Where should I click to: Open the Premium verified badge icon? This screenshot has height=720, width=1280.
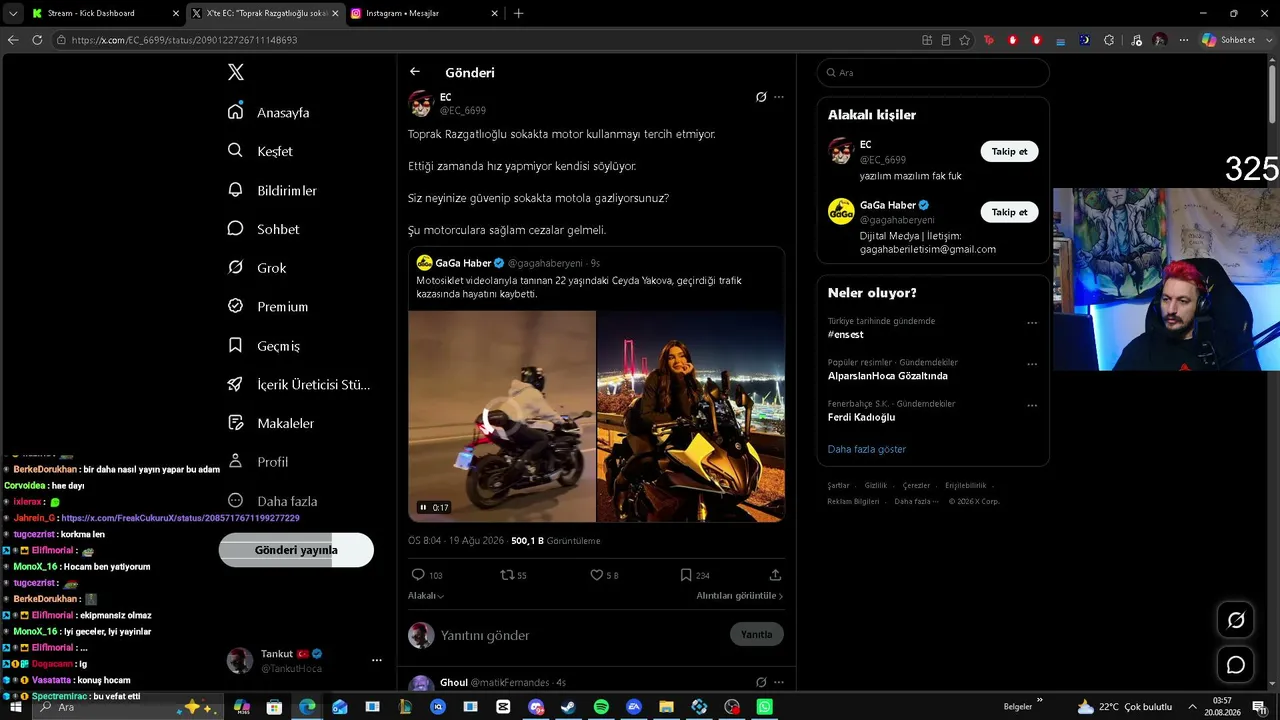[235, 306]
